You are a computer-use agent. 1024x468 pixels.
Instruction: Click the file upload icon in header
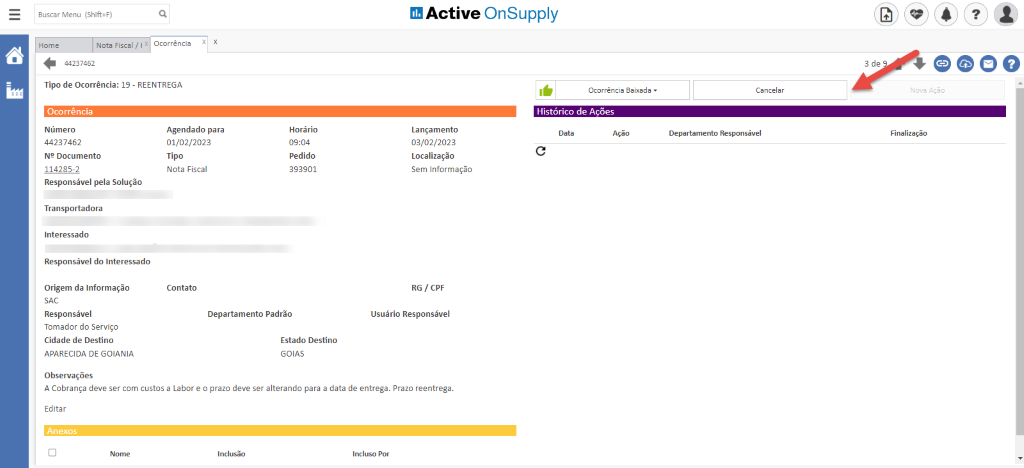[885, 14]
